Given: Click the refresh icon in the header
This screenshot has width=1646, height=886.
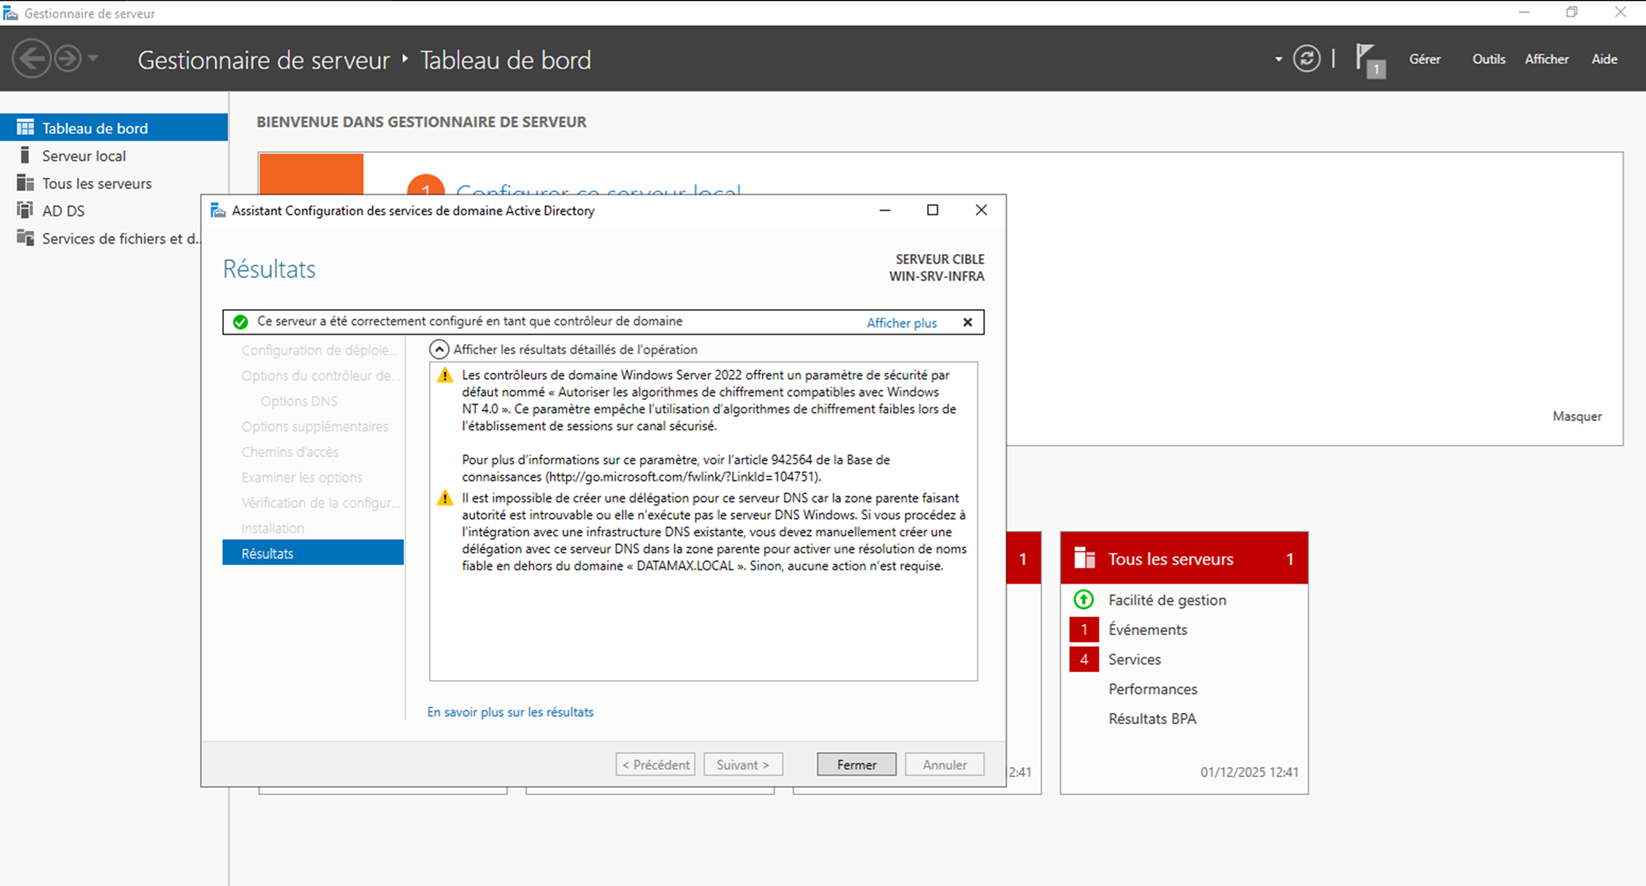Looking at the screenshot, I should click(1306, 58).
